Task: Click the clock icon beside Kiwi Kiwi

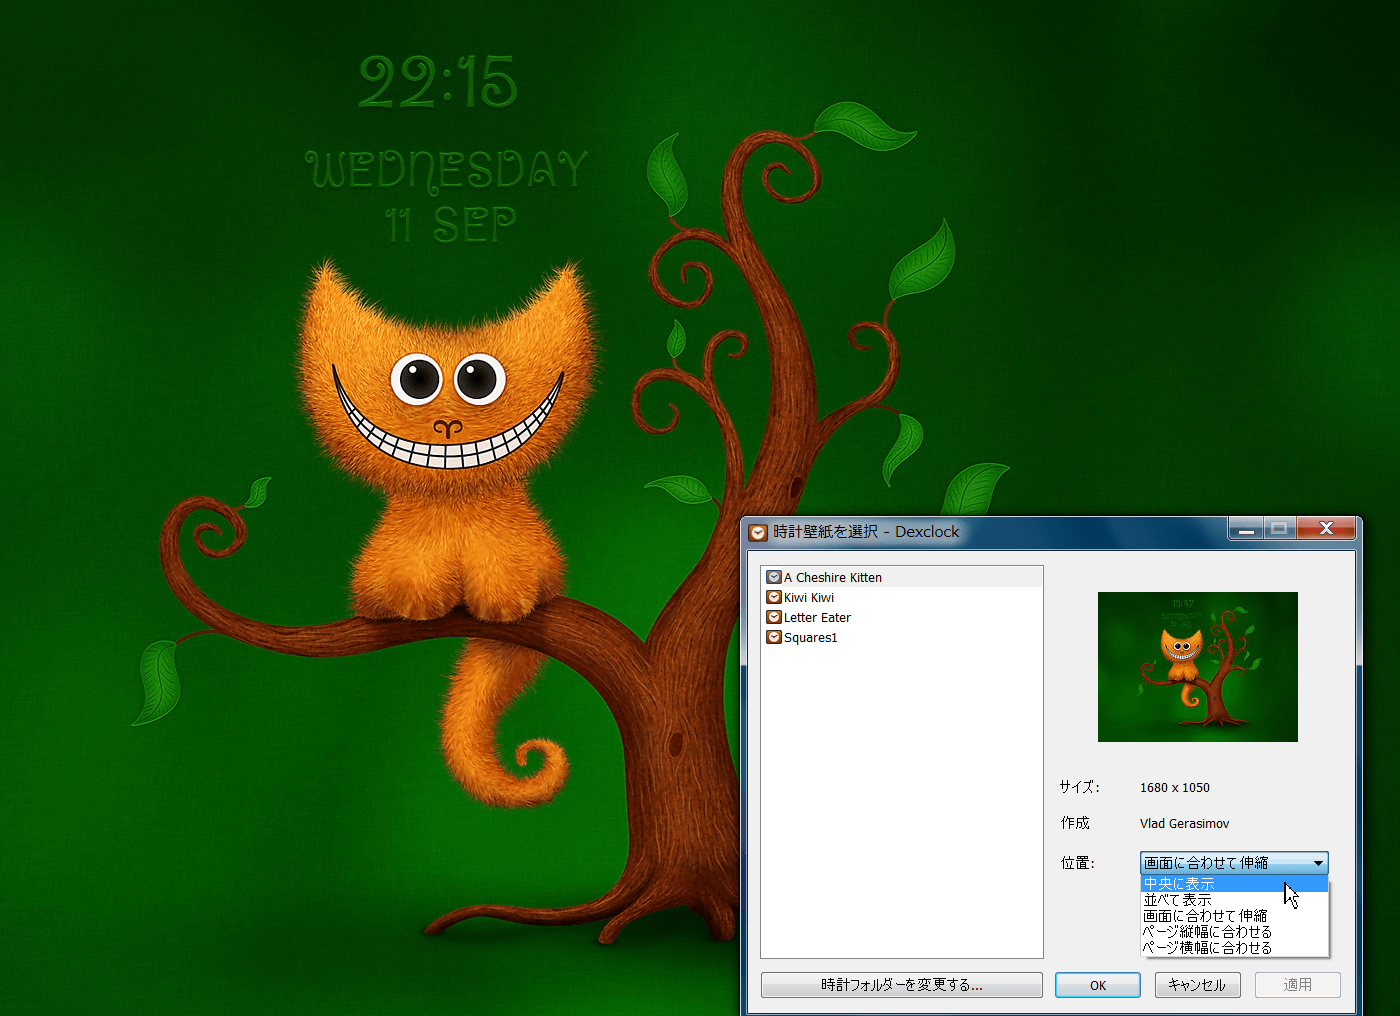Action: [x=774, y=597]
